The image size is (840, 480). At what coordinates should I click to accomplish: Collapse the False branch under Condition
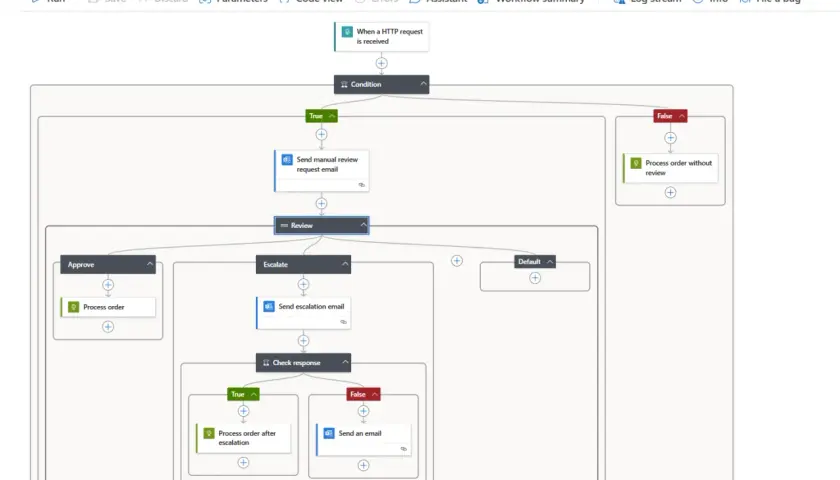(681, 116)
